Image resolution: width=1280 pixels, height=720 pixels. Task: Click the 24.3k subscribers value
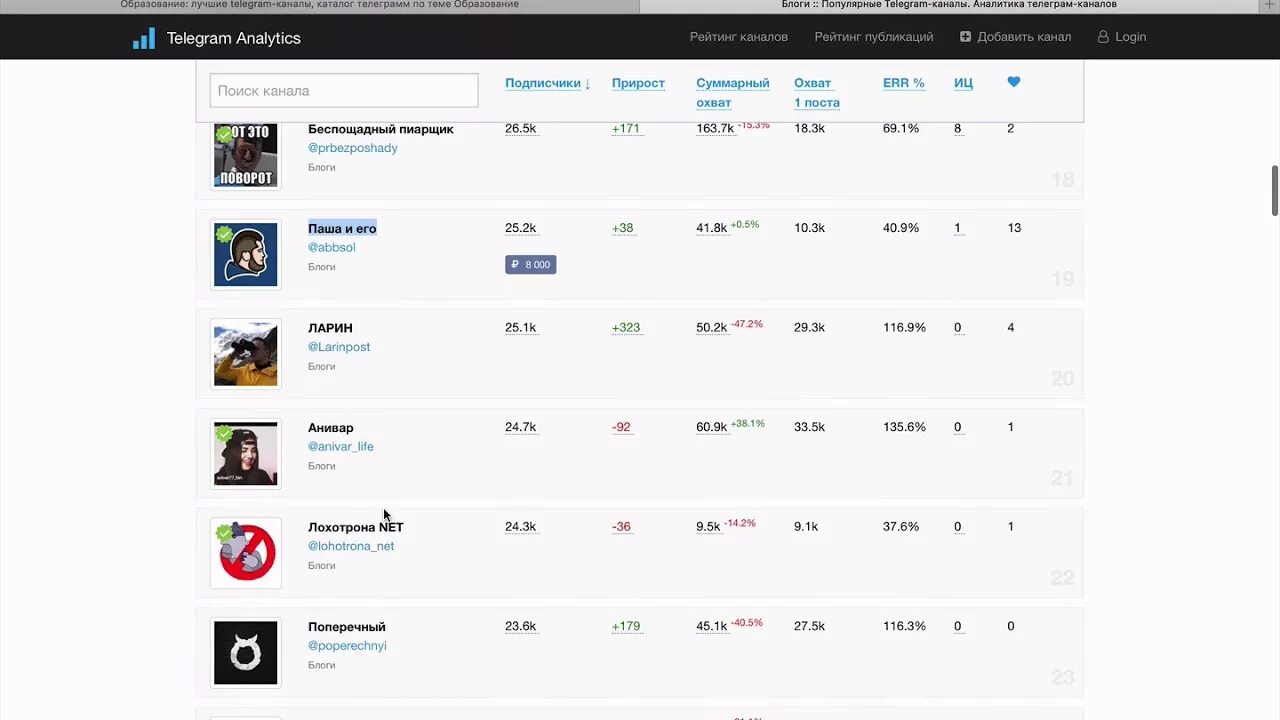coord(521,527)
